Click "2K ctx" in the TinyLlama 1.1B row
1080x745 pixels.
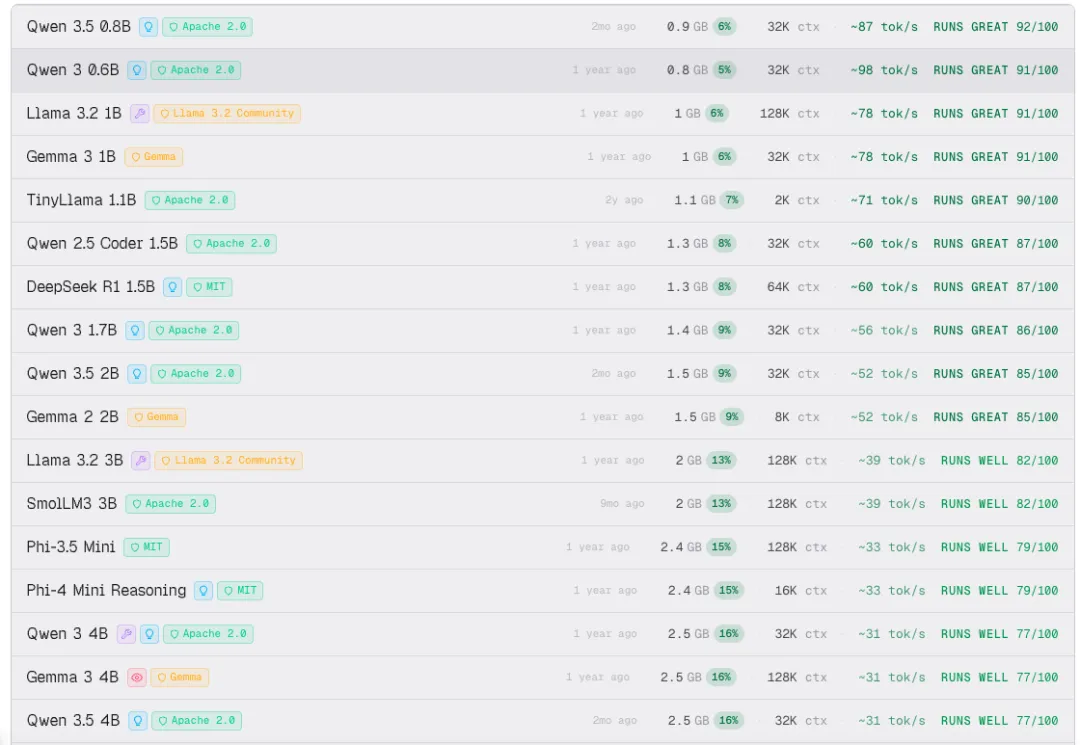click(797, 200)
